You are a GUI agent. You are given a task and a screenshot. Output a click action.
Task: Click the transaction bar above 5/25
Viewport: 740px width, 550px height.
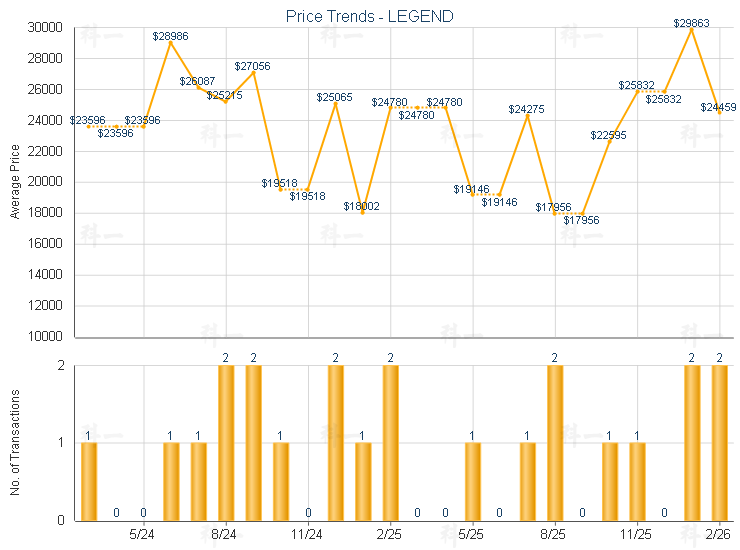[472, 480]
